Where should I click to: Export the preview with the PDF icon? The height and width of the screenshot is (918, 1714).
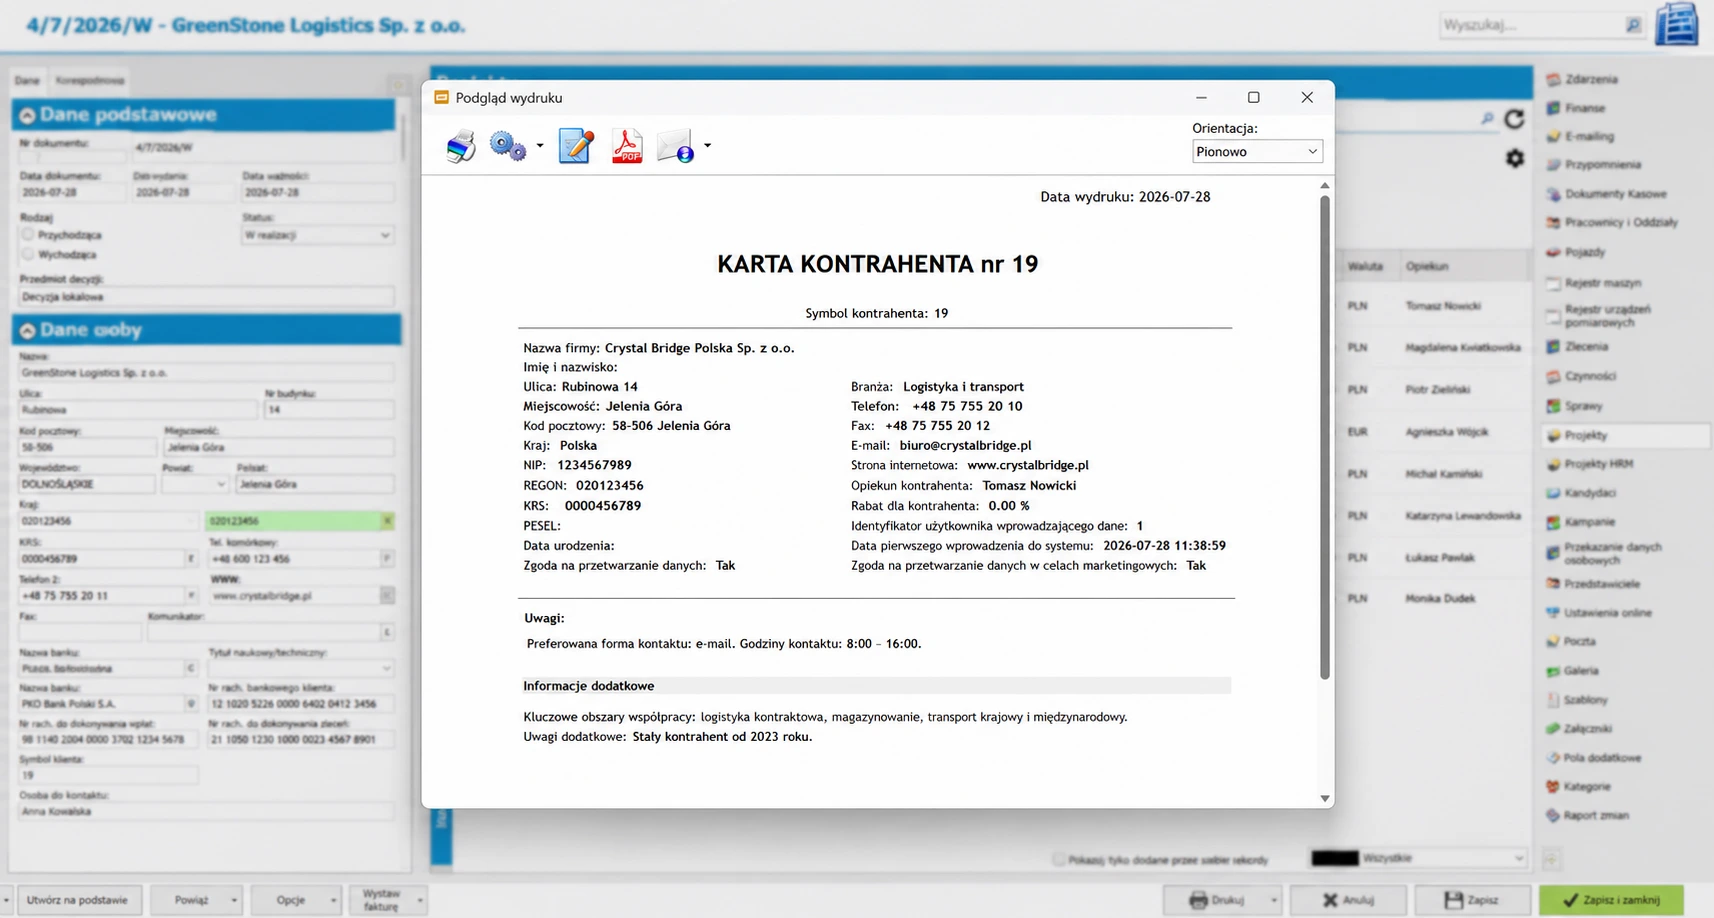coord(627,146)
